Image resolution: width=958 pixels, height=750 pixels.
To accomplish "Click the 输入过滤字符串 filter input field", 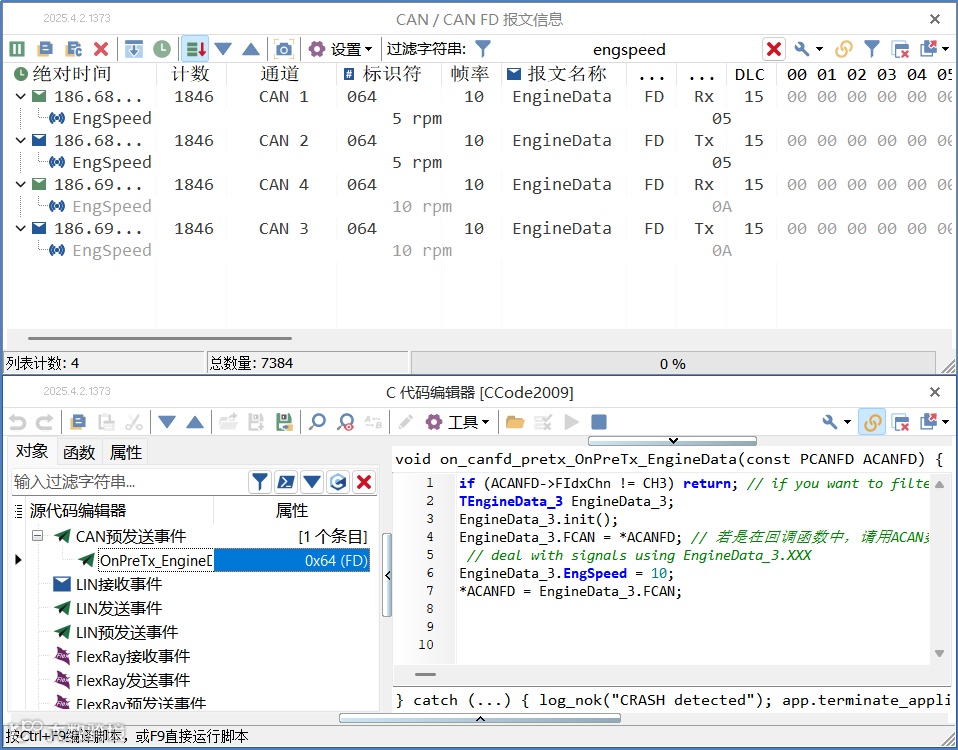I will click(130, 482).
